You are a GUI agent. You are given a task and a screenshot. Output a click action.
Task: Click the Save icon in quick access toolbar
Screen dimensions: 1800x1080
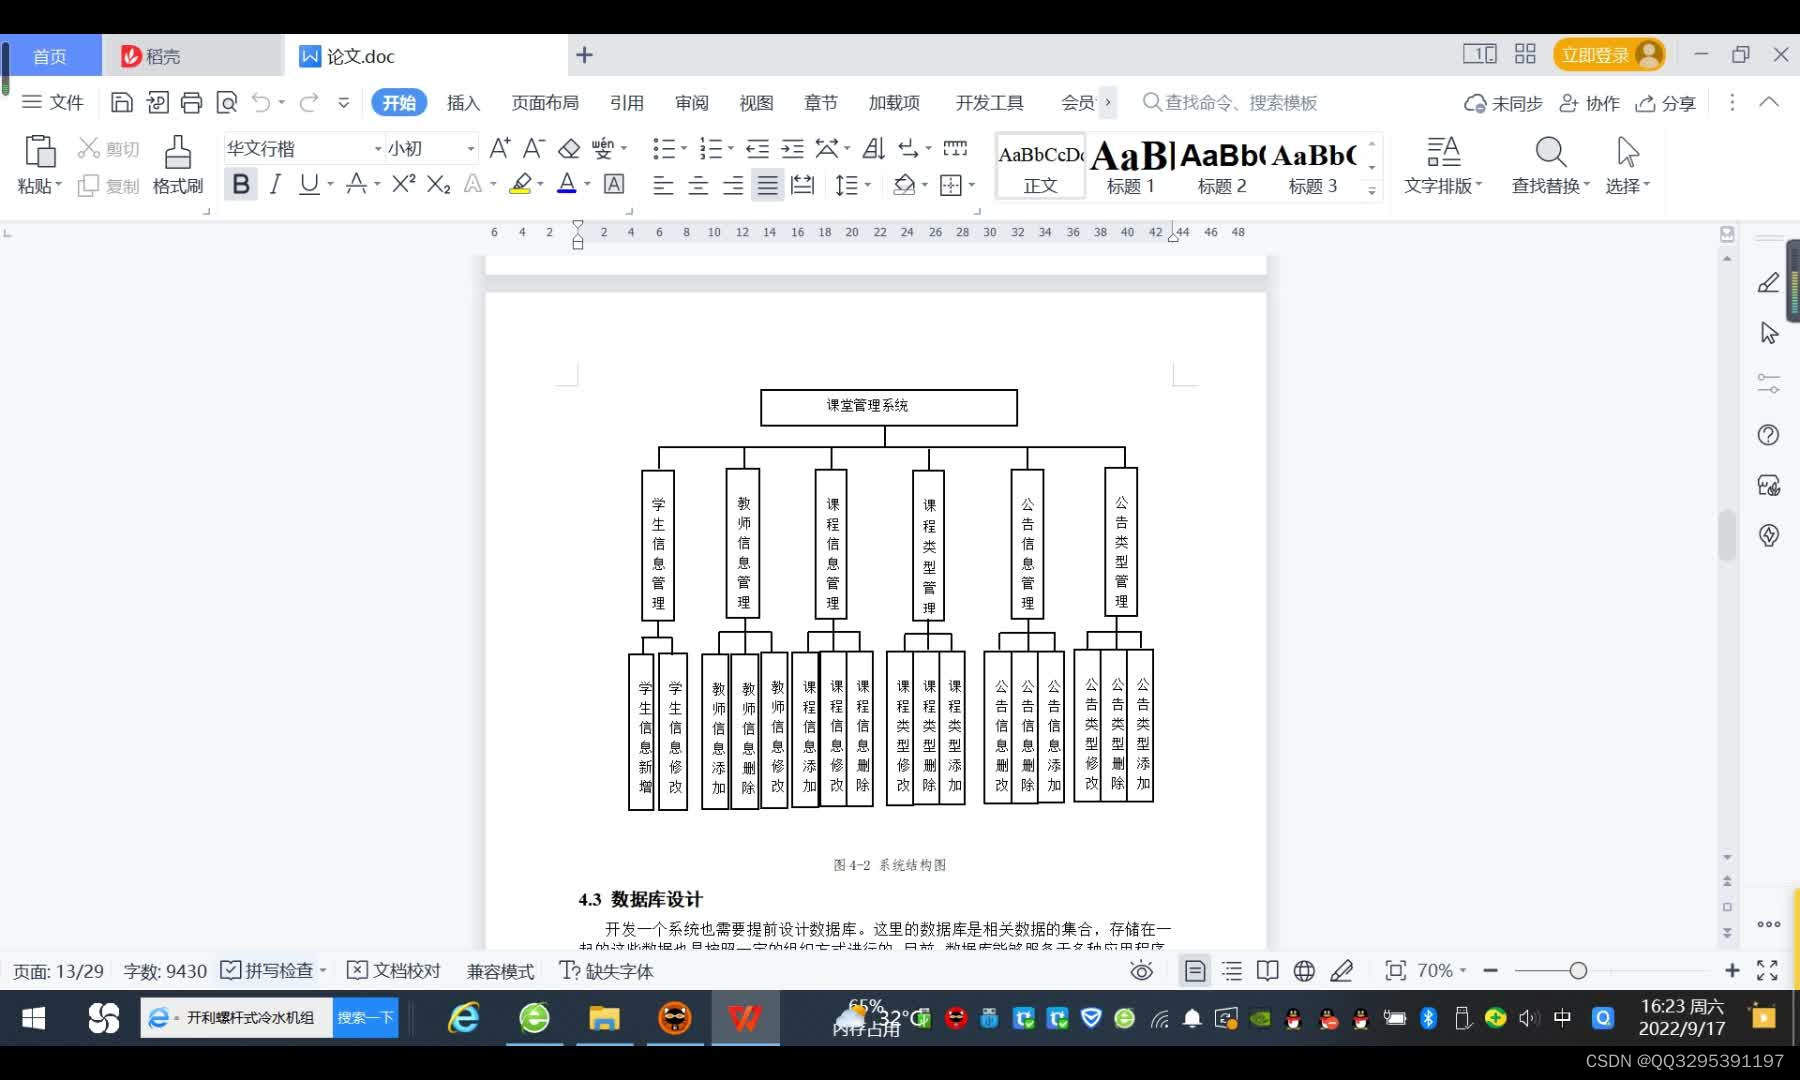121,102
